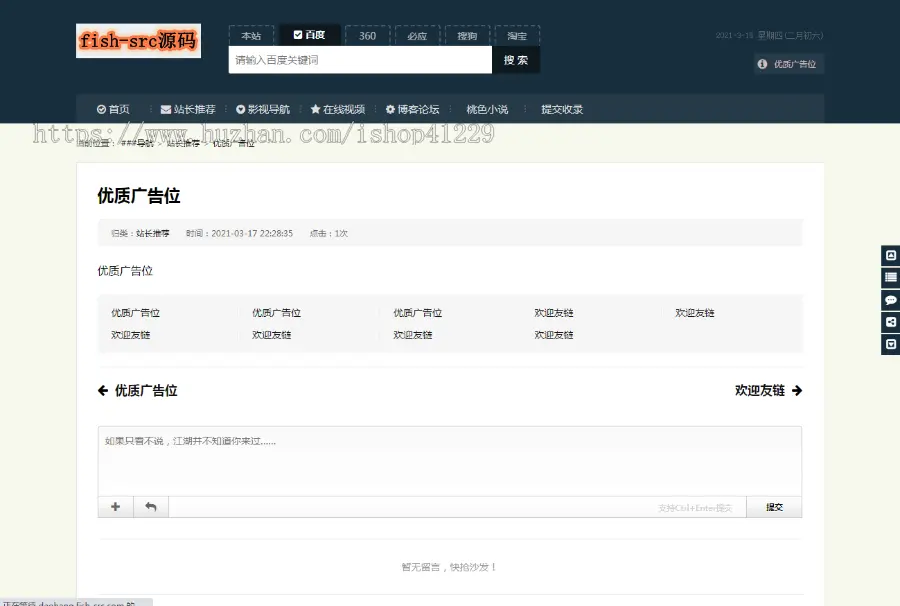Submit comment with 提交 button
Image resolution: width=900 pixels, height=606 pixels.
tap(774, 507)
